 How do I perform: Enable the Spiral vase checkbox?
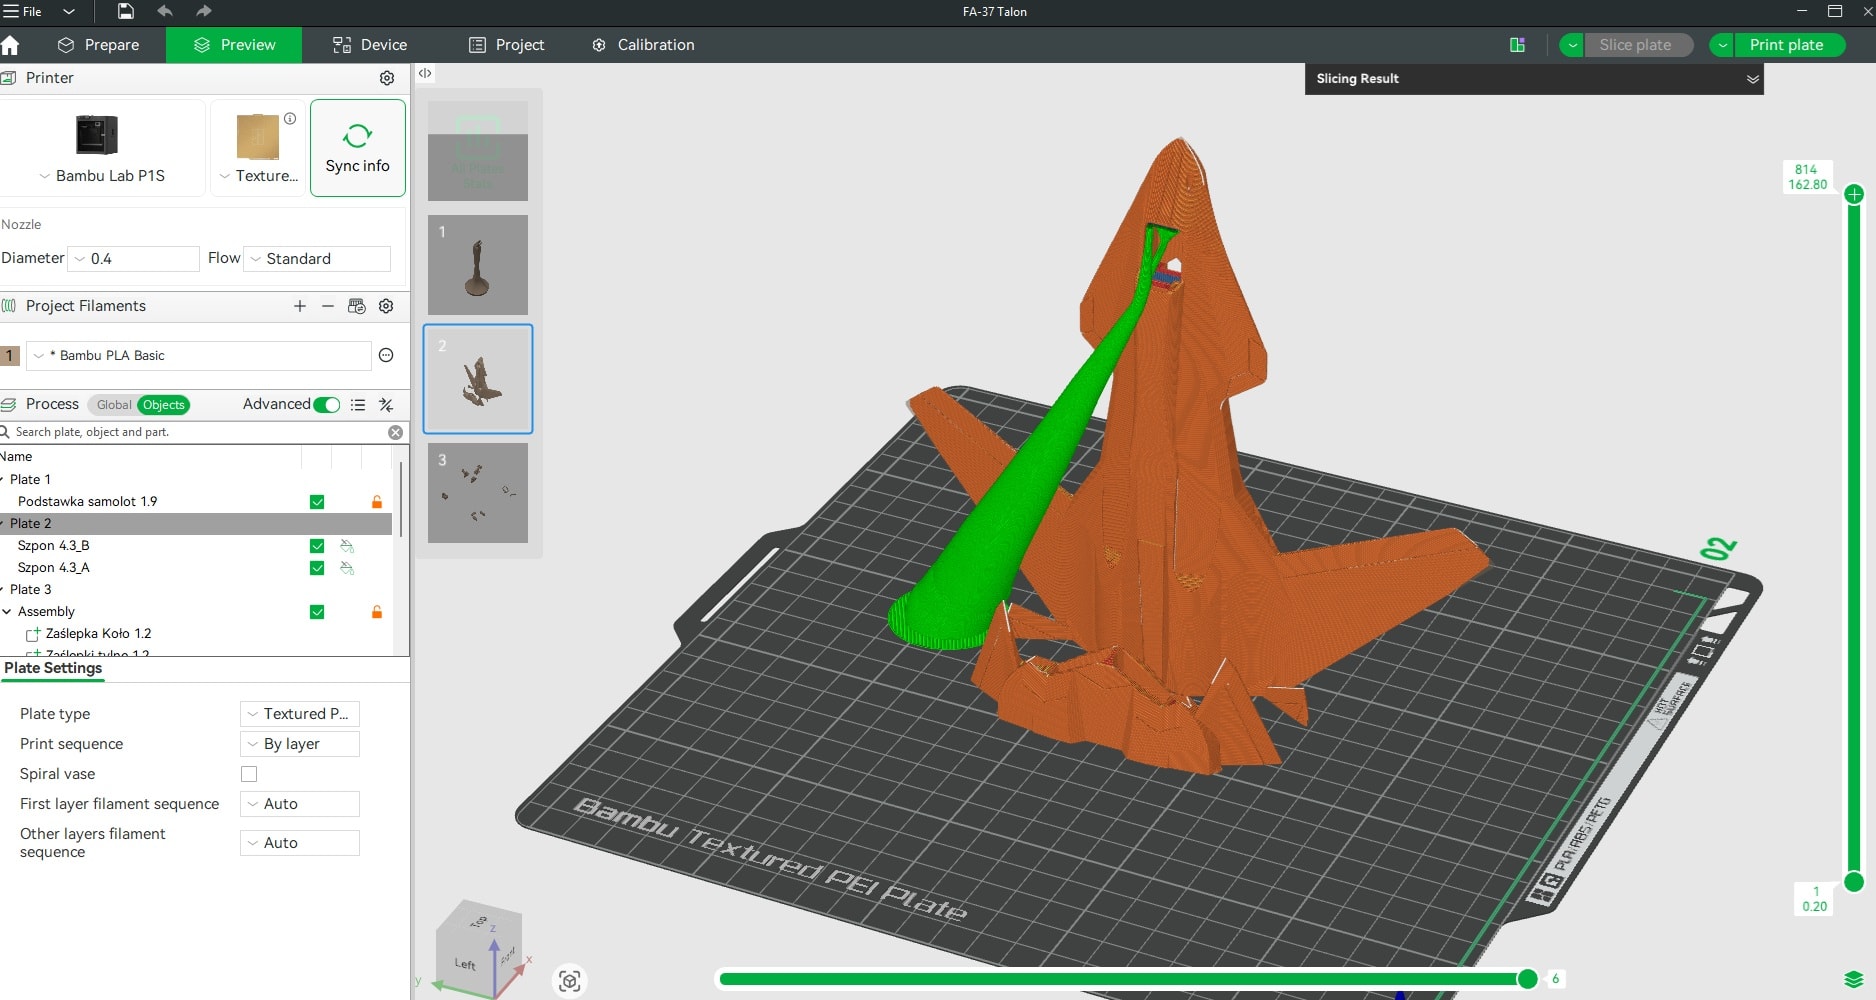[248, 773]
